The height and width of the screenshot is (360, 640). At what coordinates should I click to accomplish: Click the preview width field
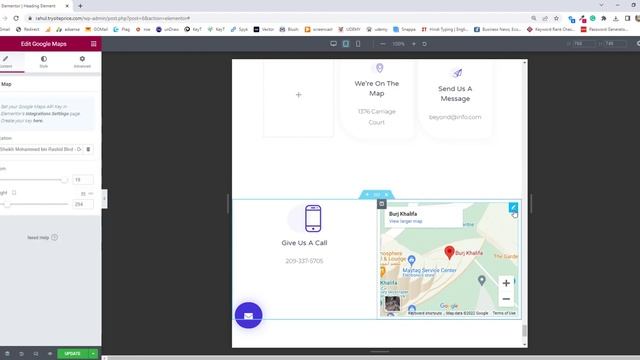coord(583,44)
